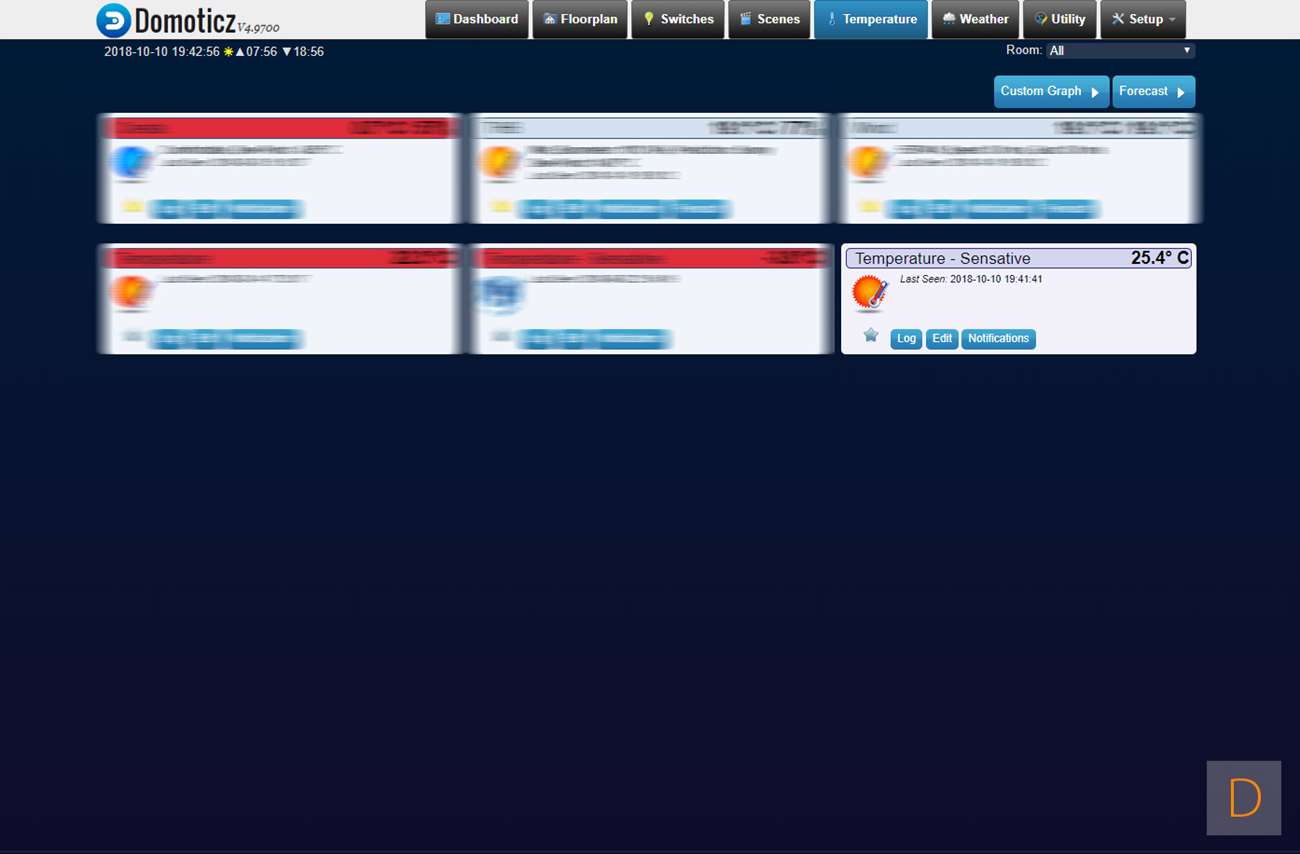Viewport: 1300px width, 854px height.
Task: Go to the Utility tab
Action: pyautogui.click(x=1059, y=19)
